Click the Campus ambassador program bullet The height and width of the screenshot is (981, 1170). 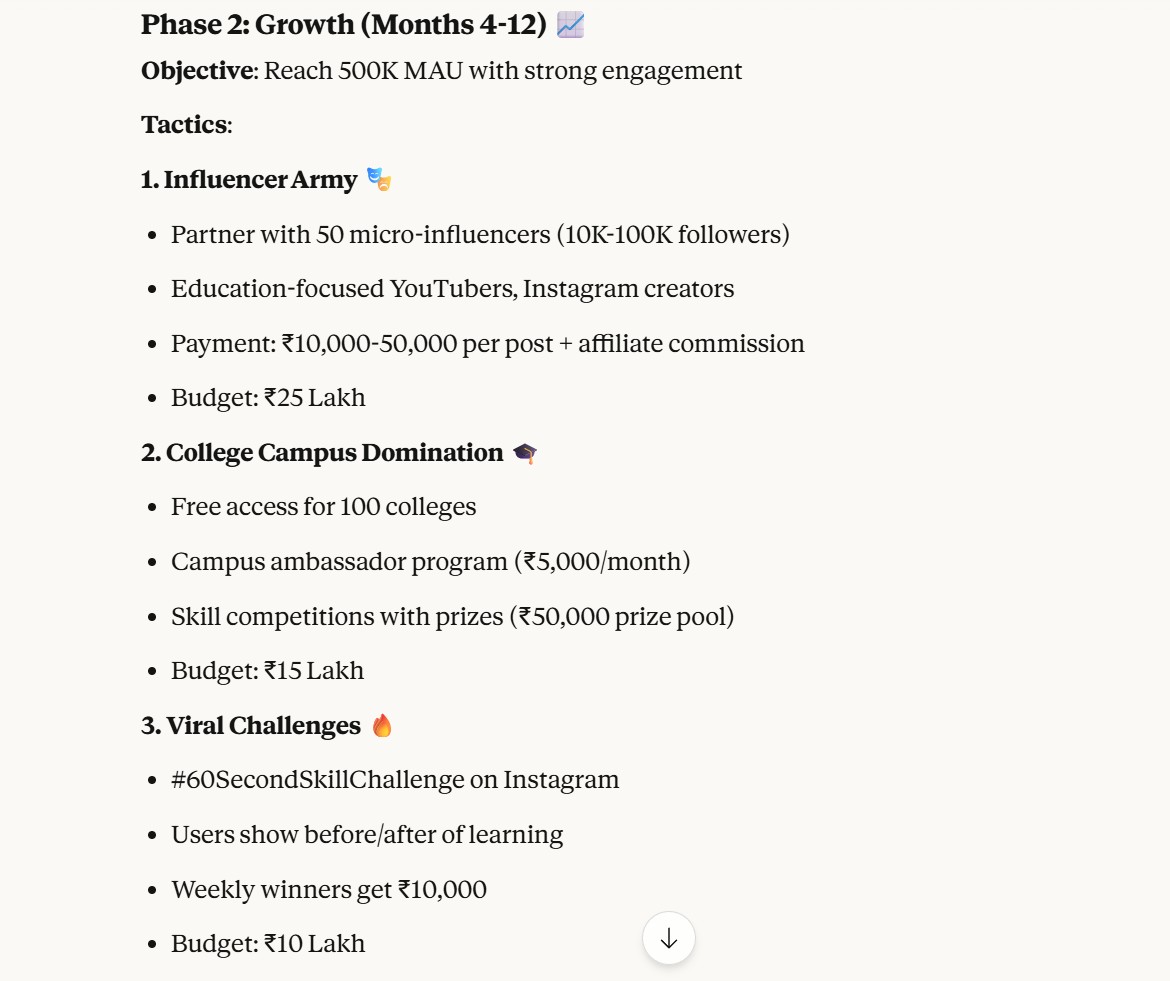tap(430, 562)
